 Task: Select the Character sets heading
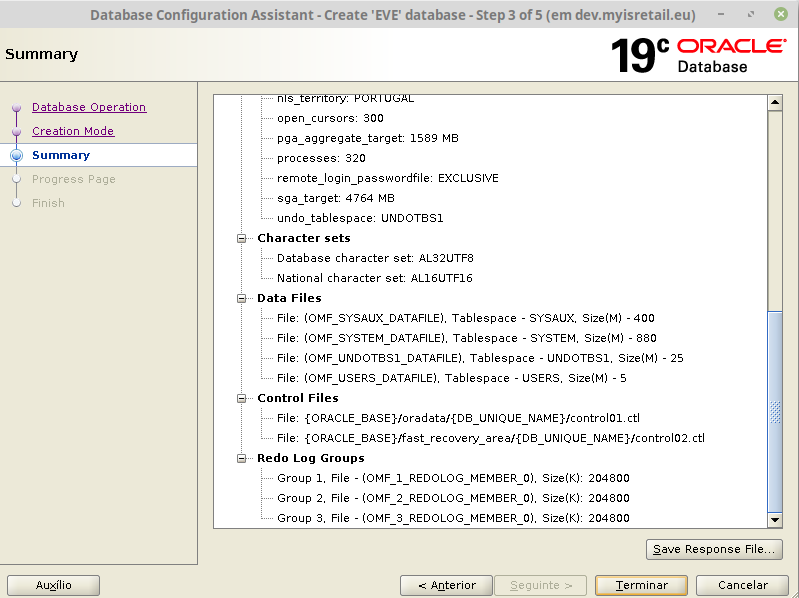304,238
